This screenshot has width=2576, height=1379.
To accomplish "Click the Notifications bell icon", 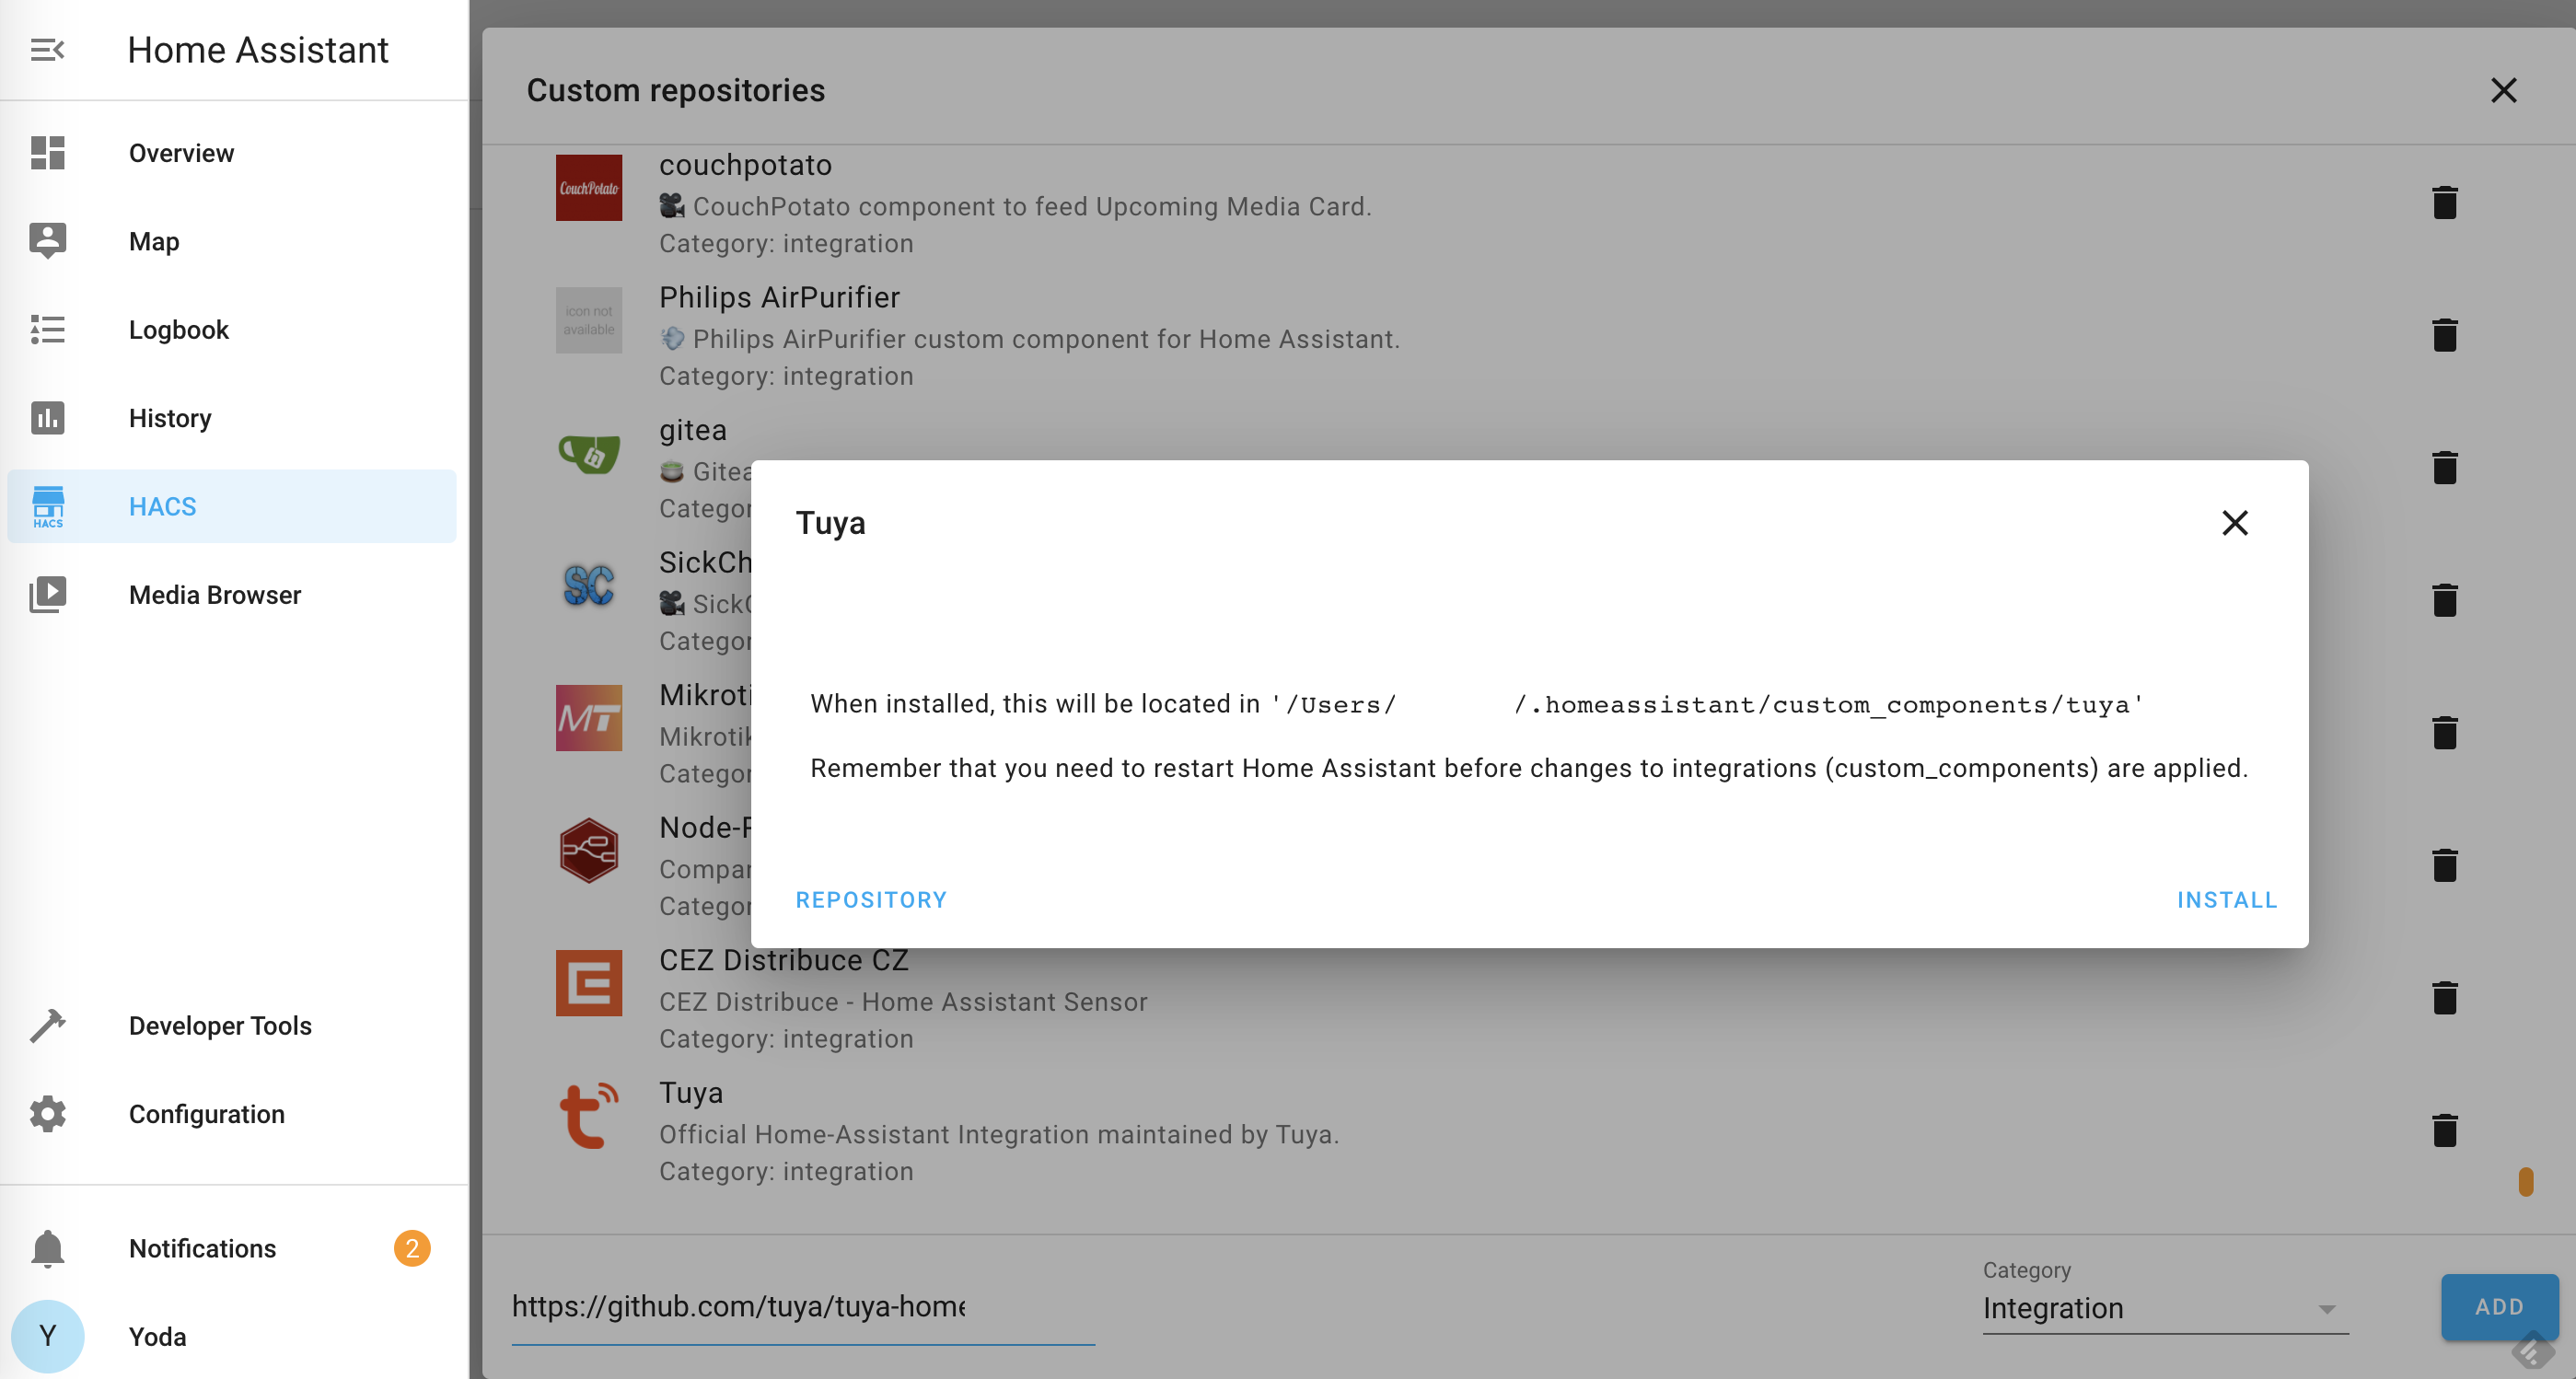I will [x=47, y=1248].
